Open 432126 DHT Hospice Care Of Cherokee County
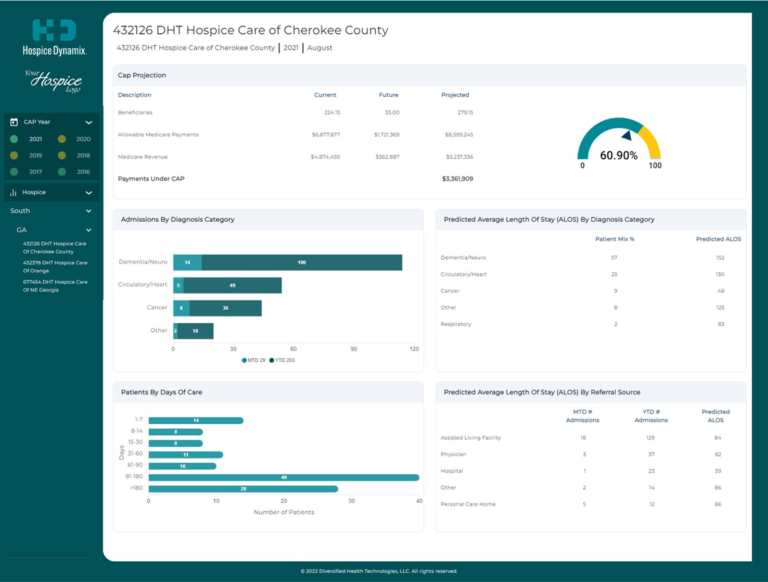This screenshot has height=582, width=768. pyautogui.click(x=54, y=247)
